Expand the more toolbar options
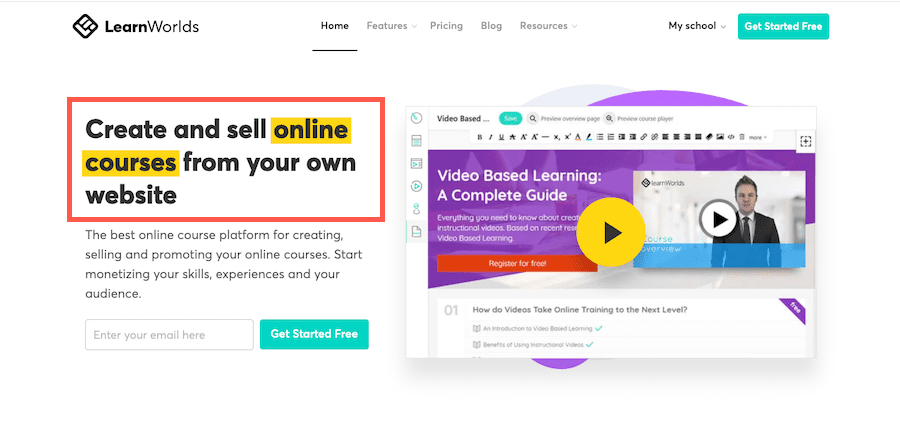The width and height of the screenshot is (900, 424). [758, 138]
